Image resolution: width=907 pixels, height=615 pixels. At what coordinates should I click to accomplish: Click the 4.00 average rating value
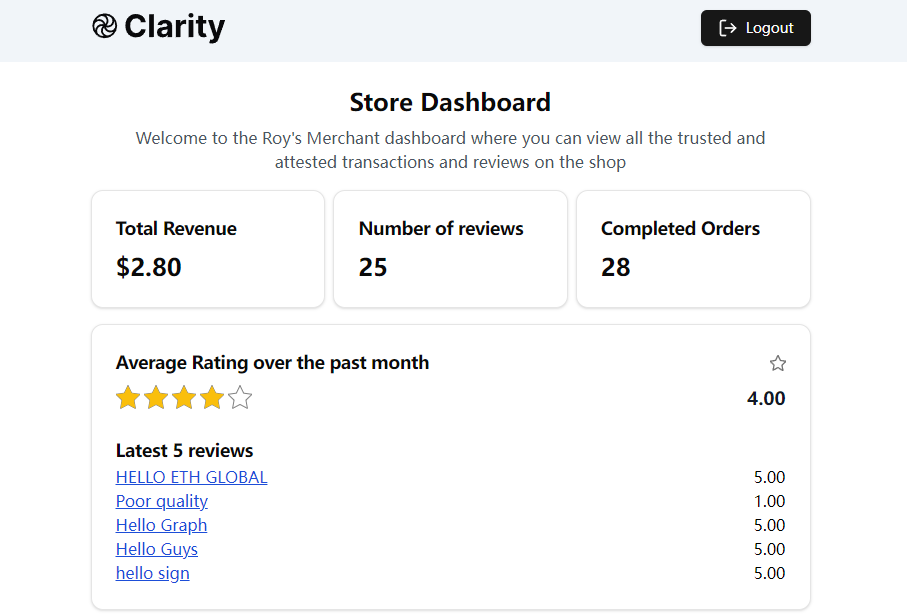[x=766, y=399]
